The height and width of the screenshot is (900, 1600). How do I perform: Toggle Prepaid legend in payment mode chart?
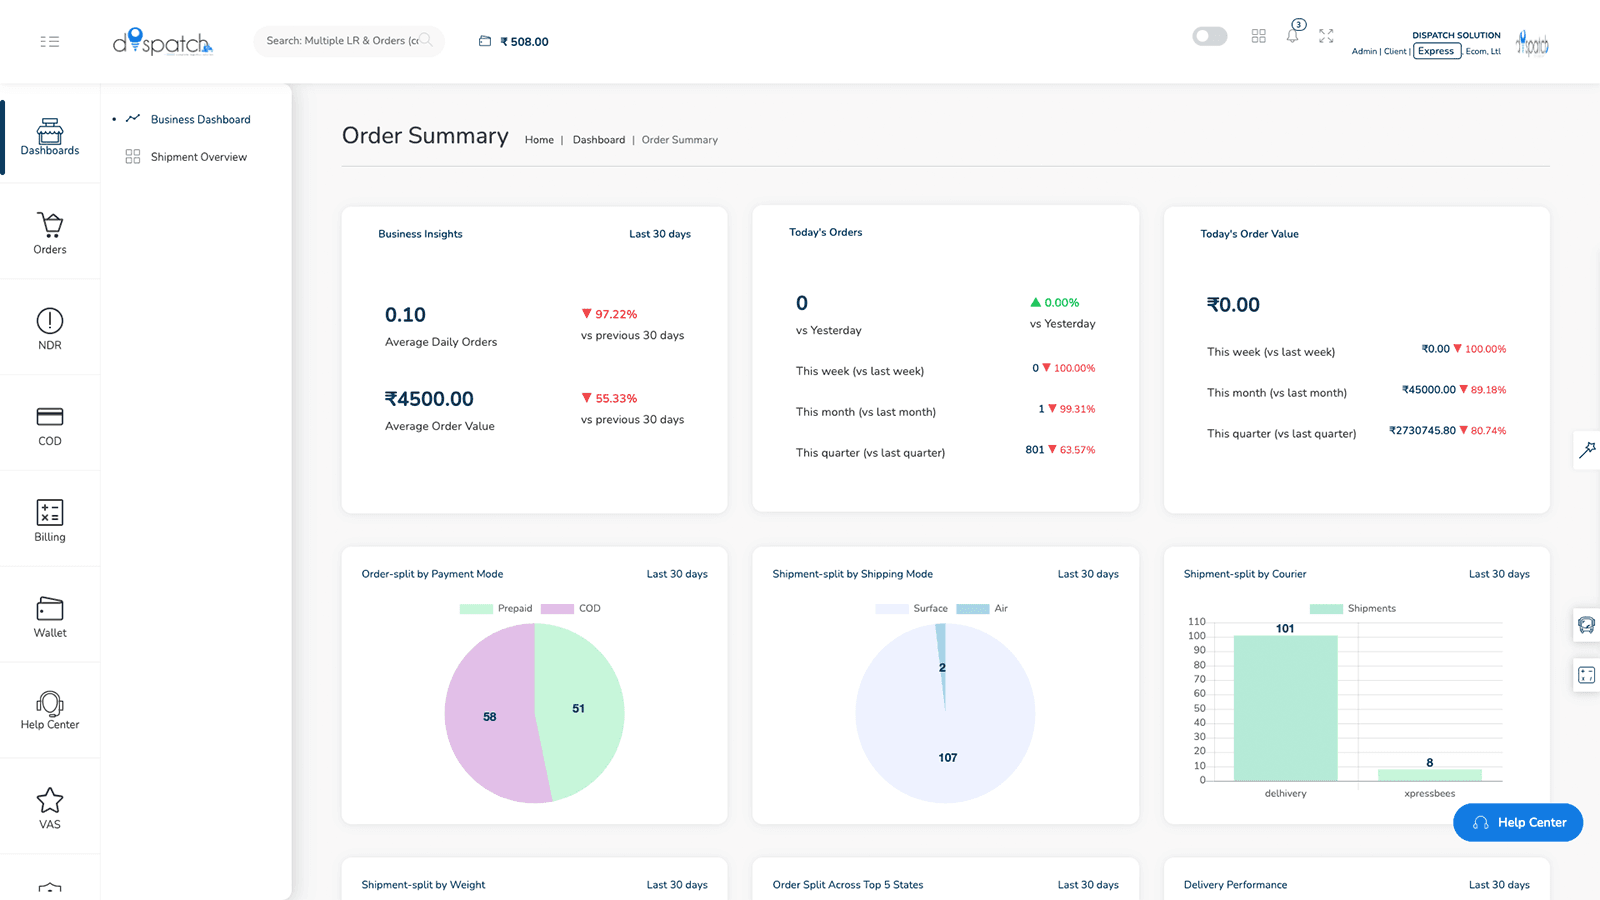pyautogui.click(x=496, y=608)
